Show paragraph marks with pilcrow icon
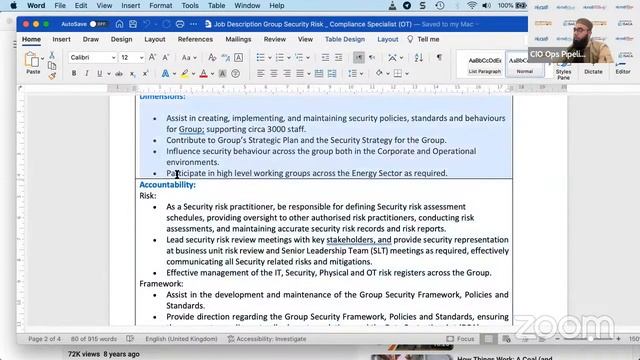 [x=439, y=58]
